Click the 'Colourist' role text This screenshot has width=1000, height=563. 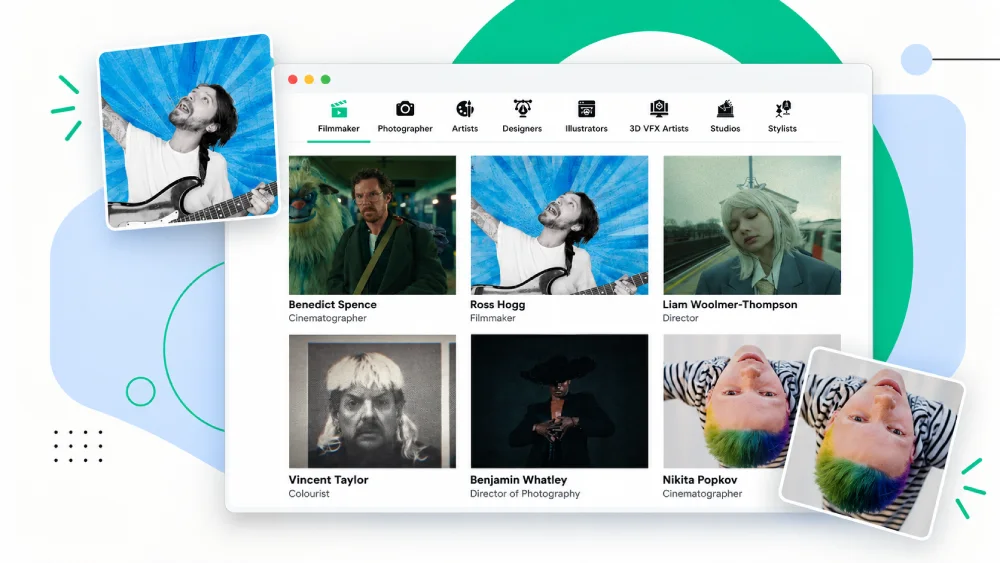[309, 494]
